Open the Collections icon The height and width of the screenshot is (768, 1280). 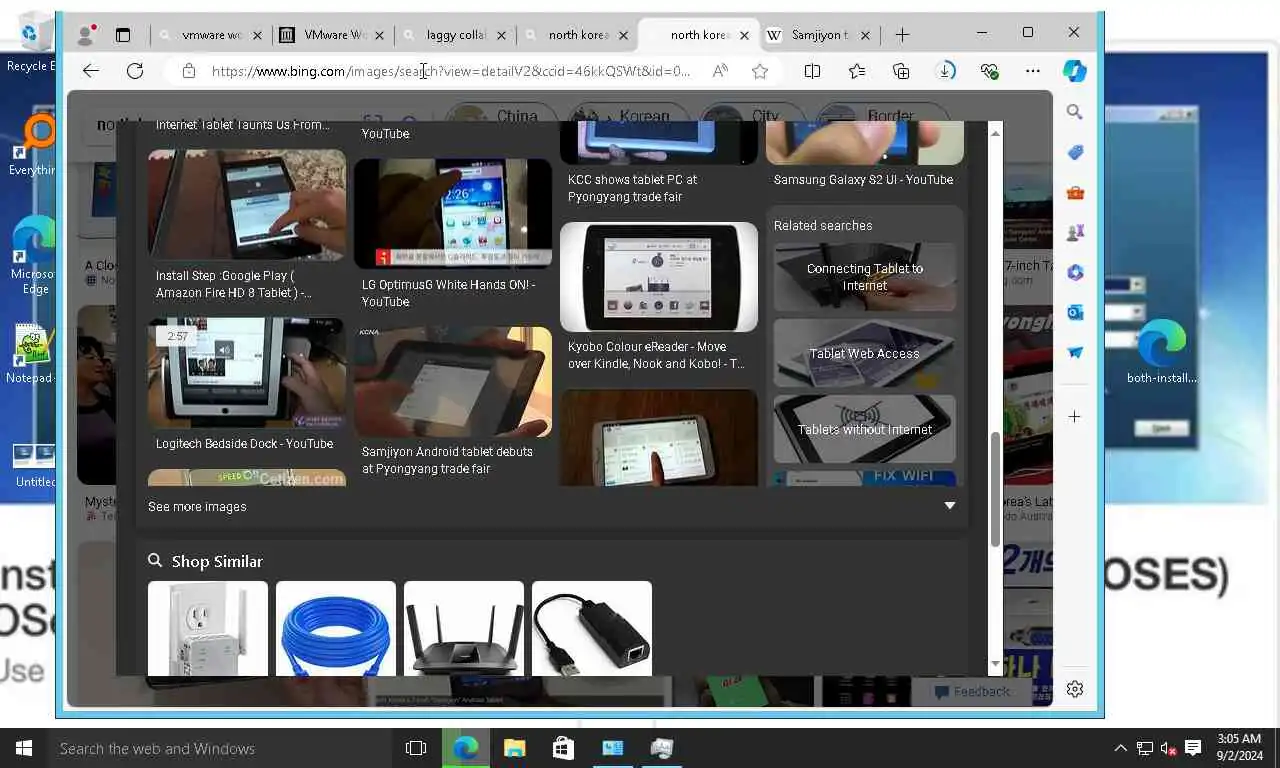coord(901,71)
